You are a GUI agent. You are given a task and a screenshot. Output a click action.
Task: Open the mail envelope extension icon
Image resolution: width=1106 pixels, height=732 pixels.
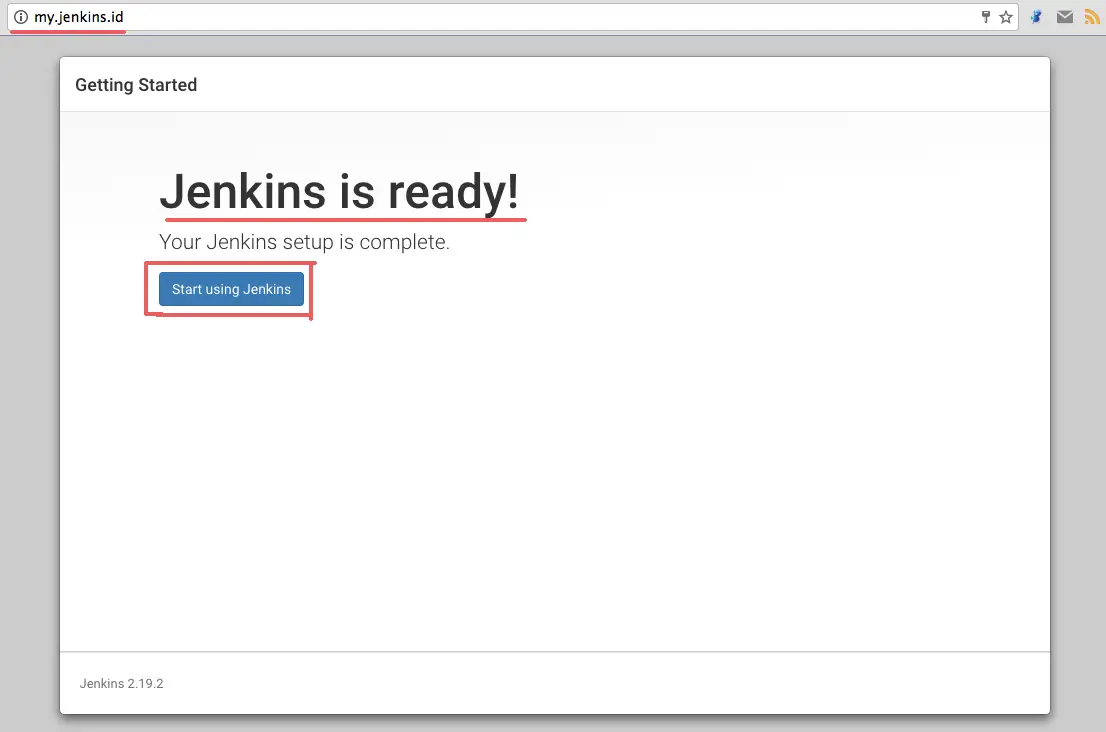[x=1064, y=17]
